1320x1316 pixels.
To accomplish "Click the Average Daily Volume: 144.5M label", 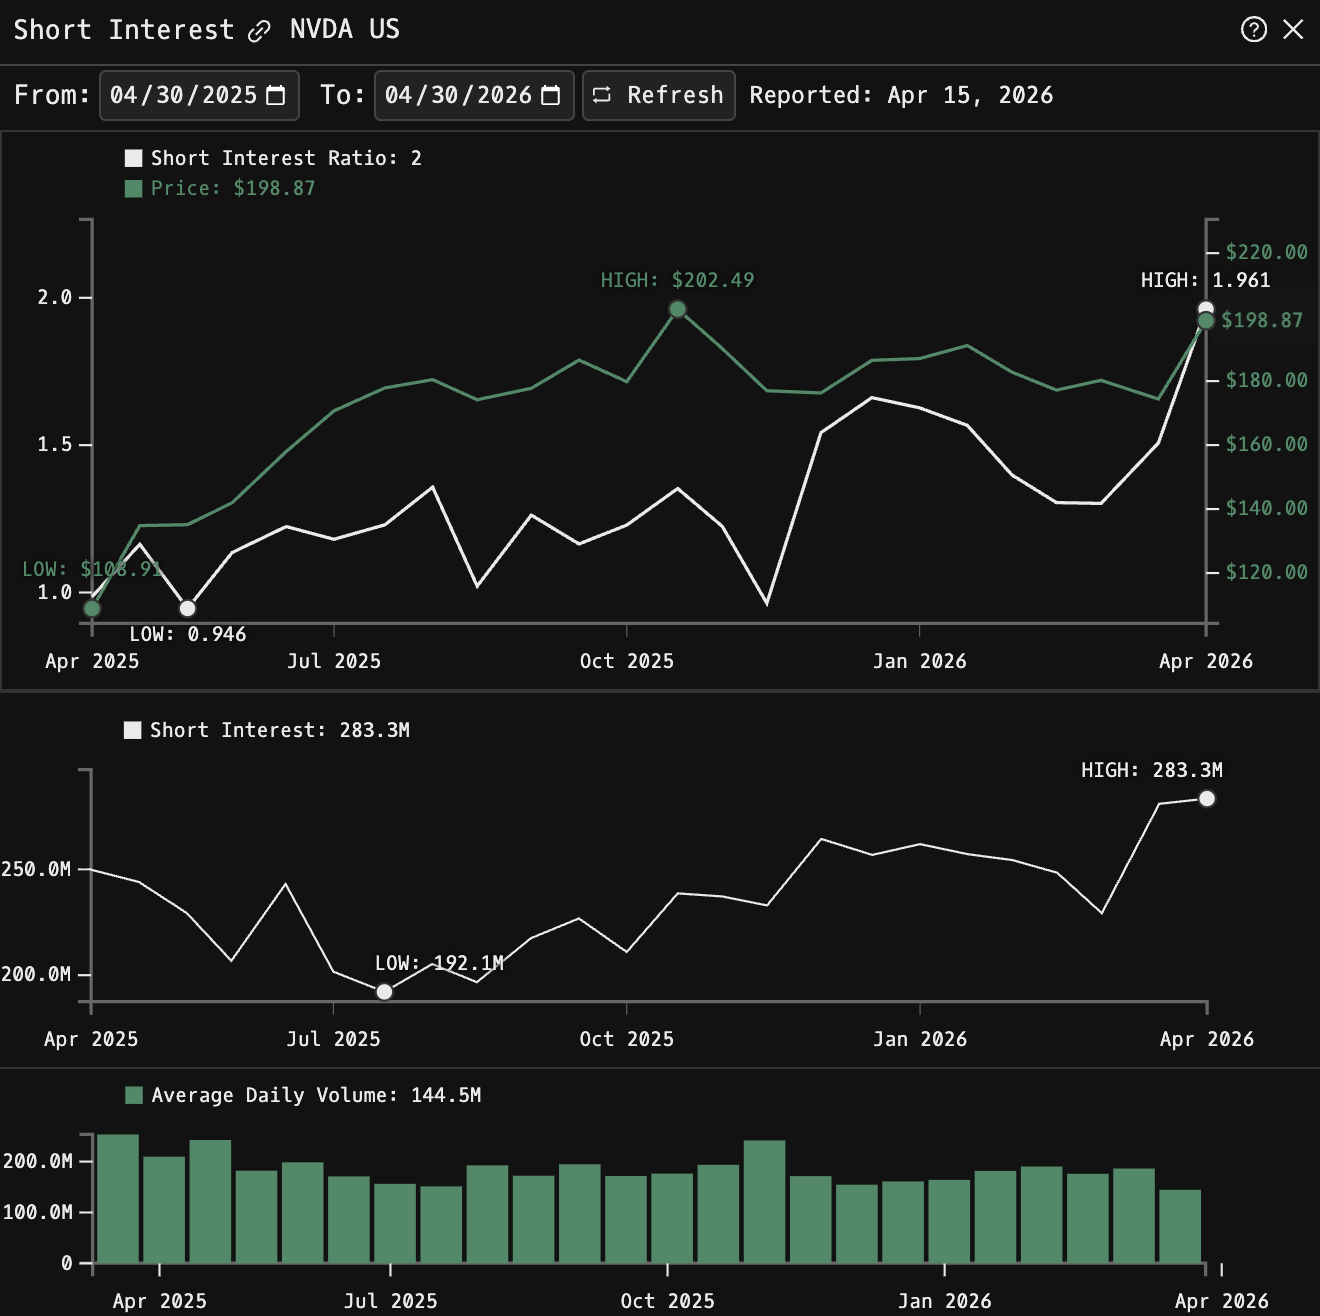I will [316, 1095].
